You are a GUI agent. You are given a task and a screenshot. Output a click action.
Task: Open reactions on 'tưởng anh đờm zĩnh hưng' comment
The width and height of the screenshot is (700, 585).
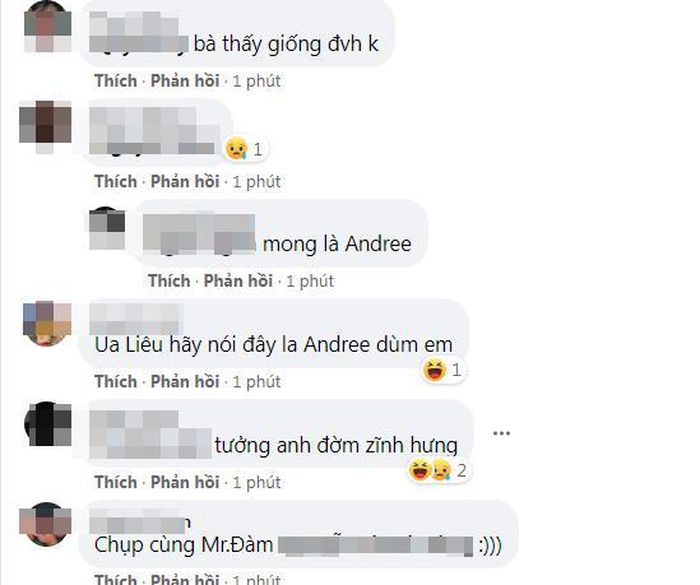click(438, 470)
